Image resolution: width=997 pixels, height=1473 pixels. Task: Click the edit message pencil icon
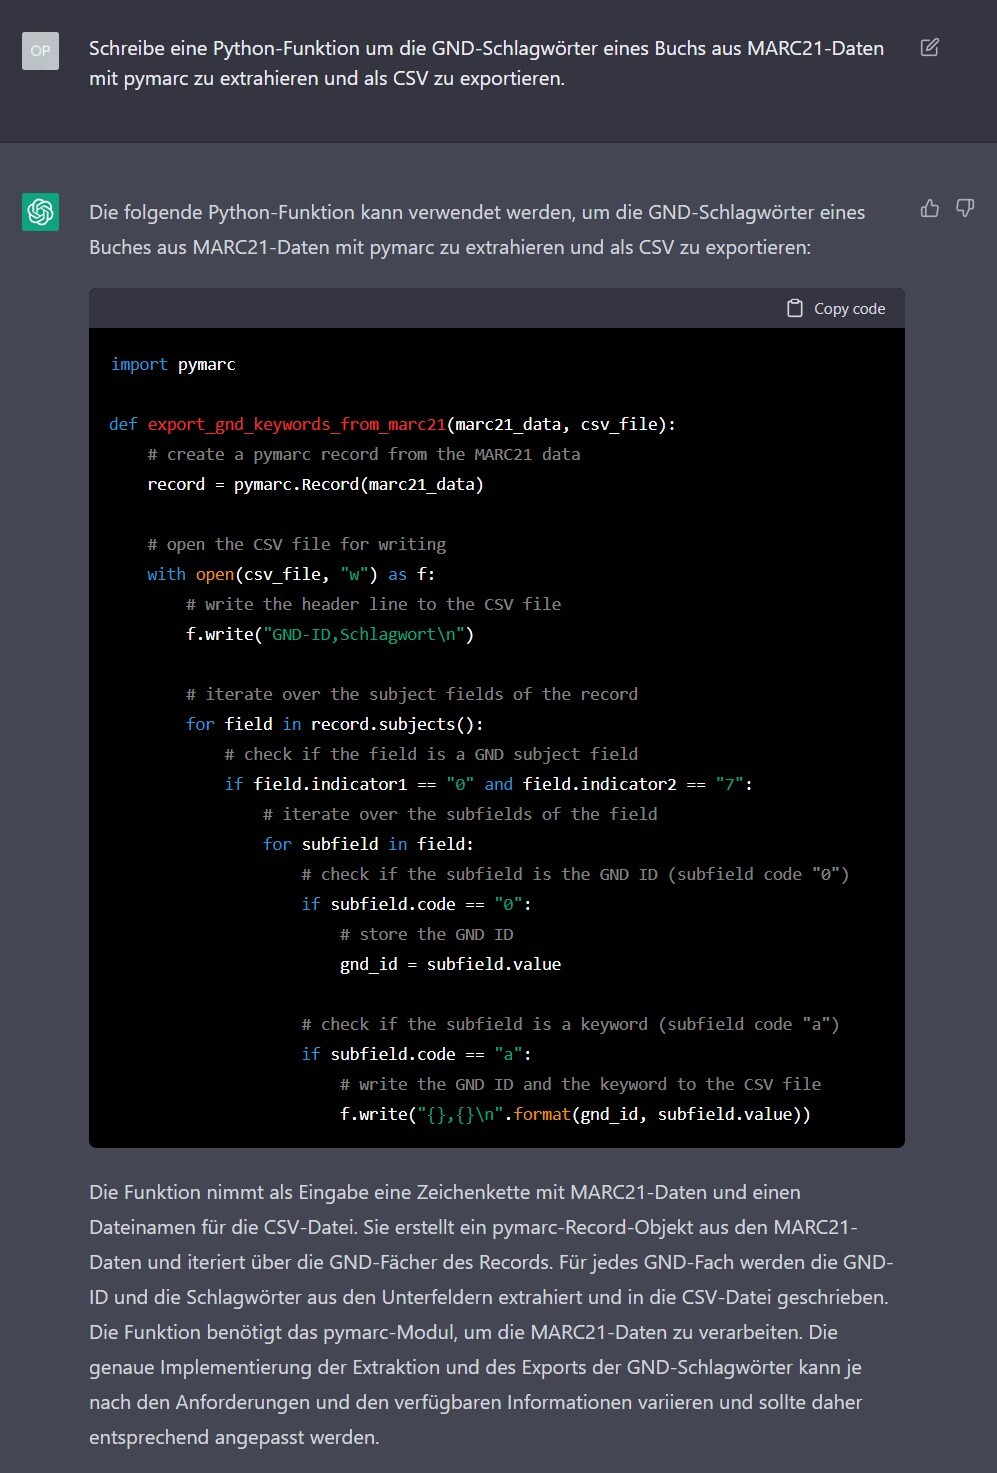(929, 47)
